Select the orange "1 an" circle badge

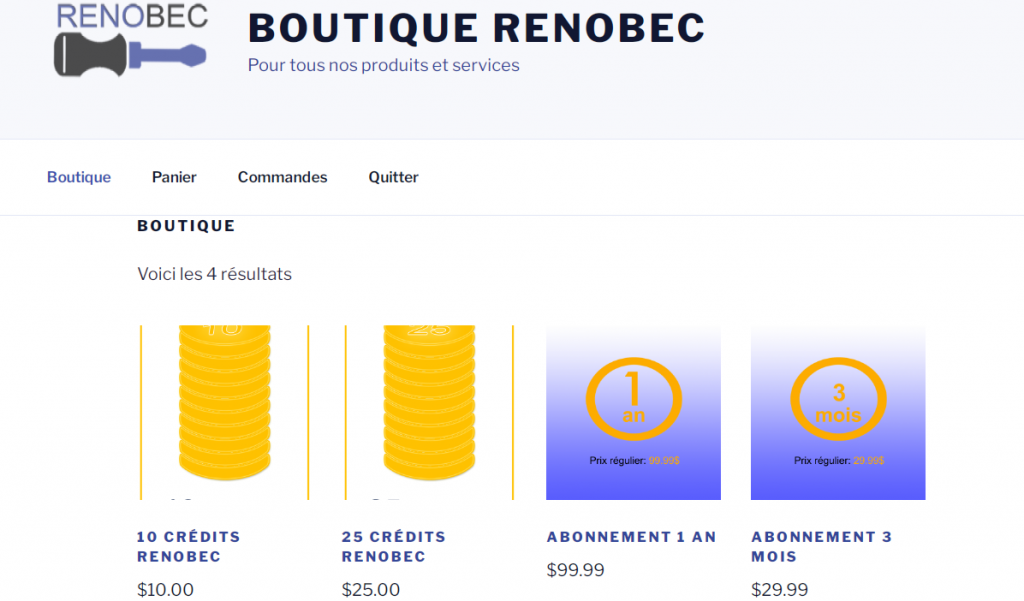633,398
